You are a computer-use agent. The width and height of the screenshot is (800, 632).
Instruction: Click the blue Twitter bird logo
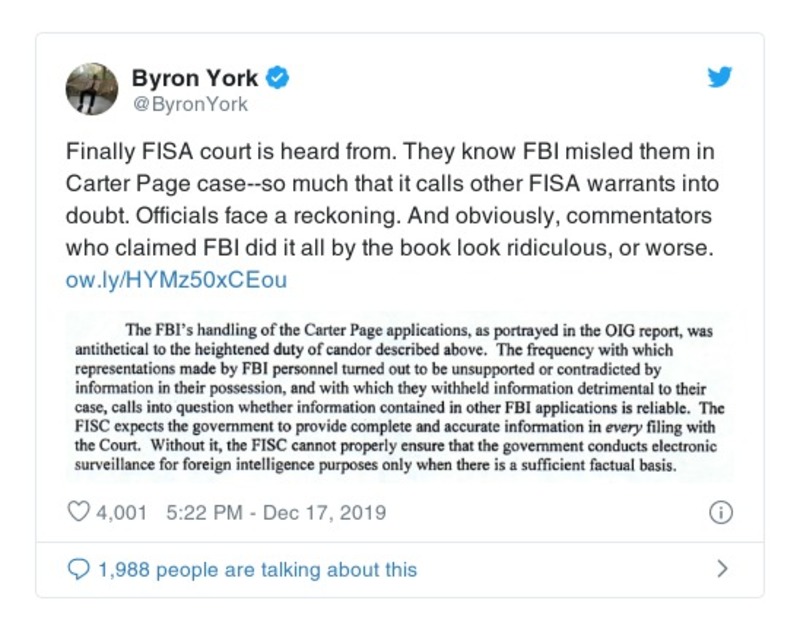(x=720, y=77)
